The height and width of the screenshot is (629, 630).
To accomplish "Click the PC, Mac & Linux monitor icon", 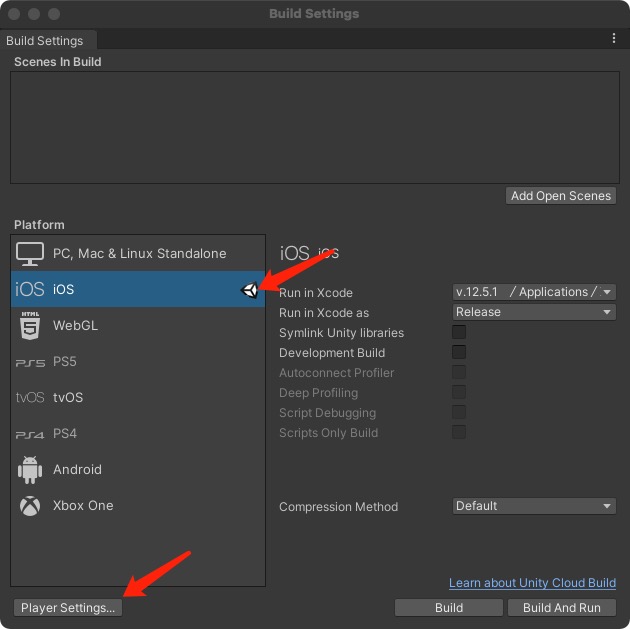I will point(30,254).
